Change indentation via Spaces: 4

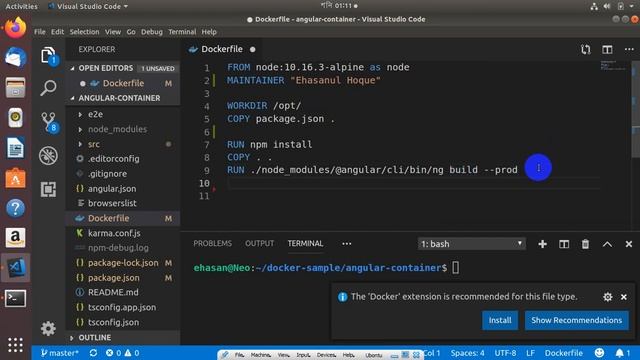pyautogui.click(x=468, y=353)
